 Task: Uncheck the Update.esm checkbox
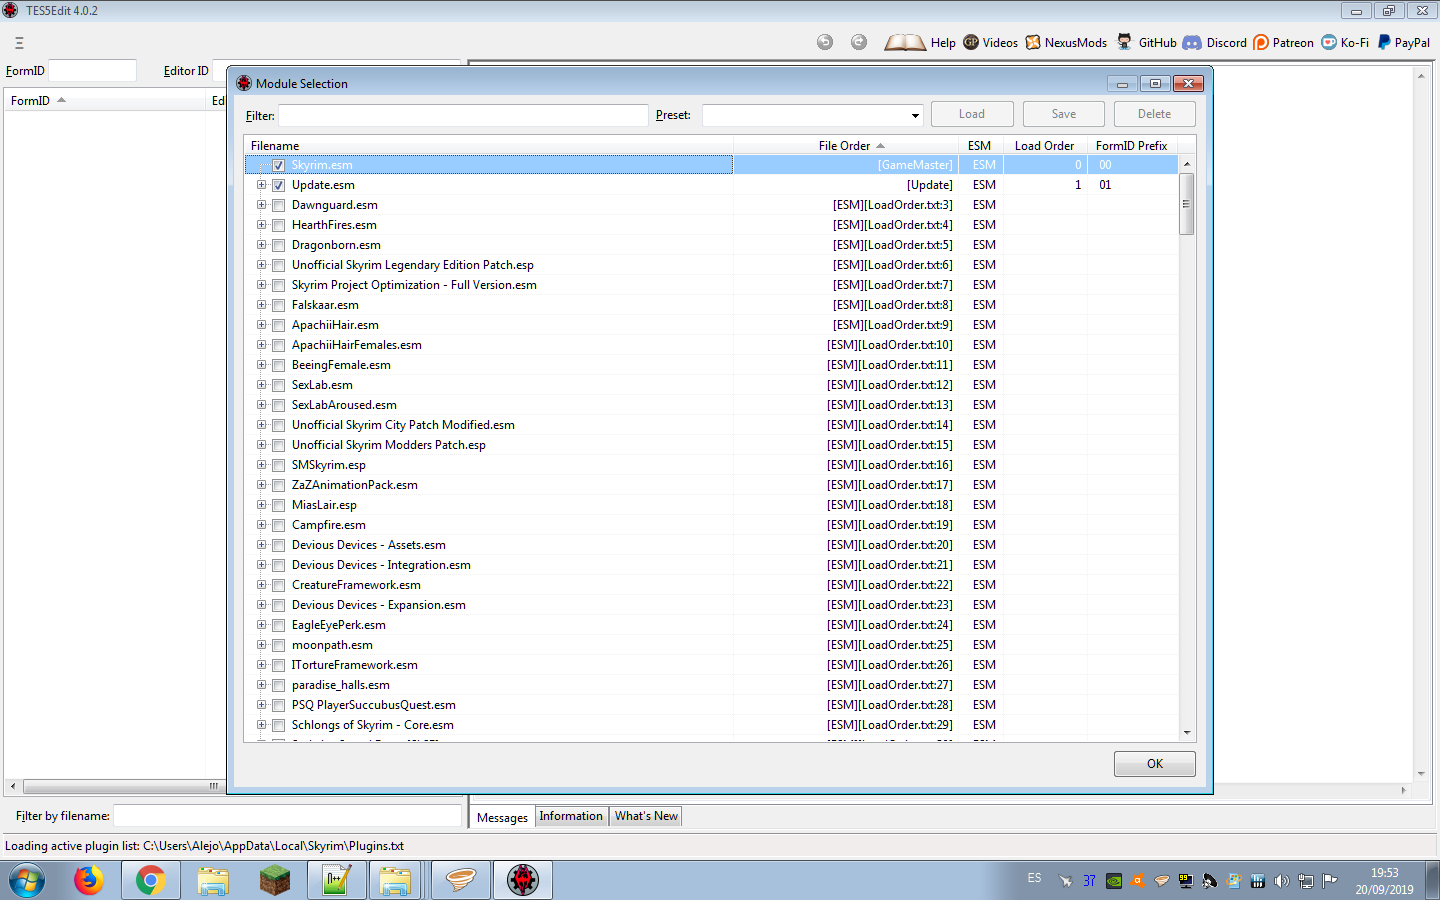279,186
